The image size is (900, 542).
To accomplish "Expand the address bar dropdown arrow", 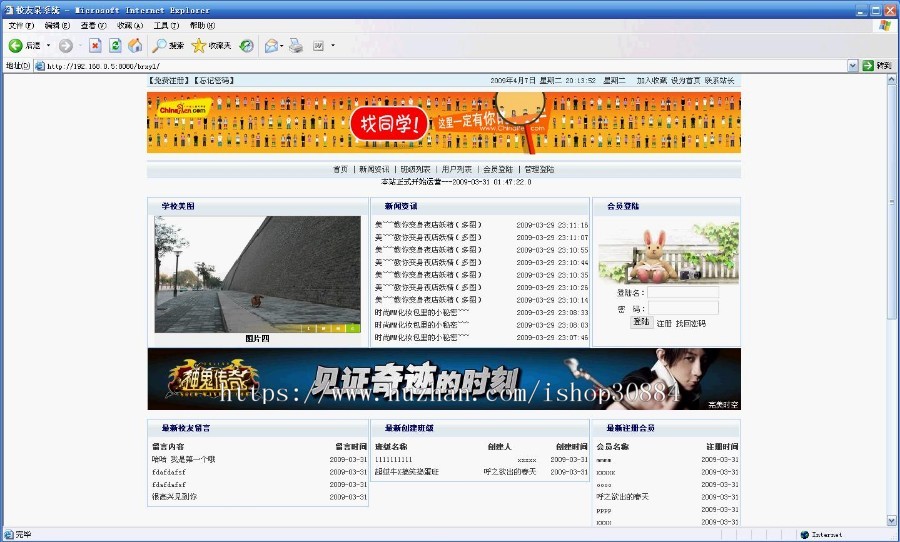I will pos(852,66).
